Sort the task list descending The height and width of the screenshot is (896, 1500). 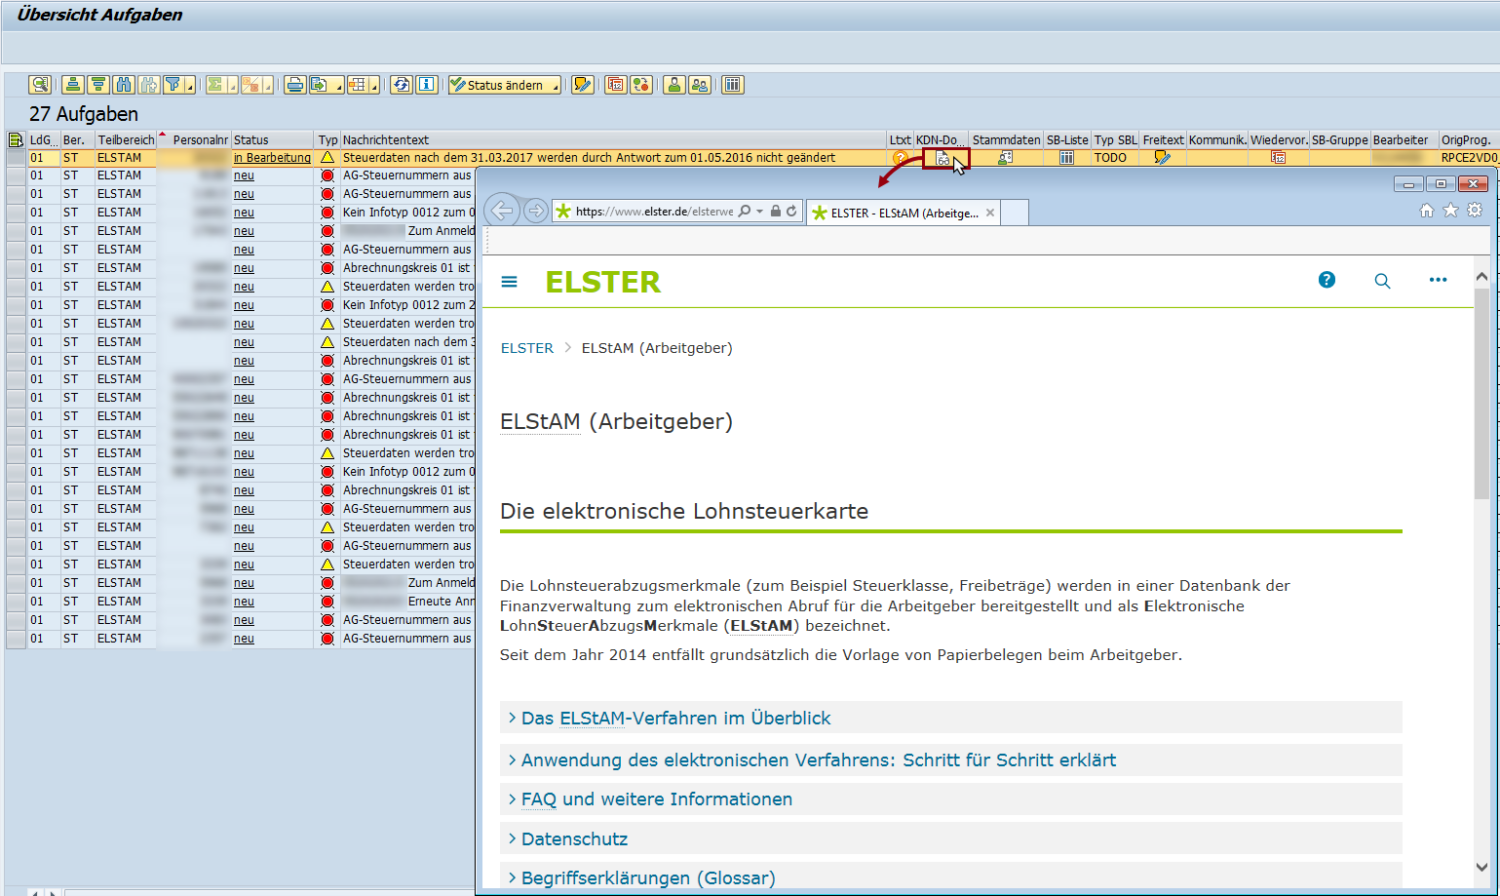(x=98, y=85)
